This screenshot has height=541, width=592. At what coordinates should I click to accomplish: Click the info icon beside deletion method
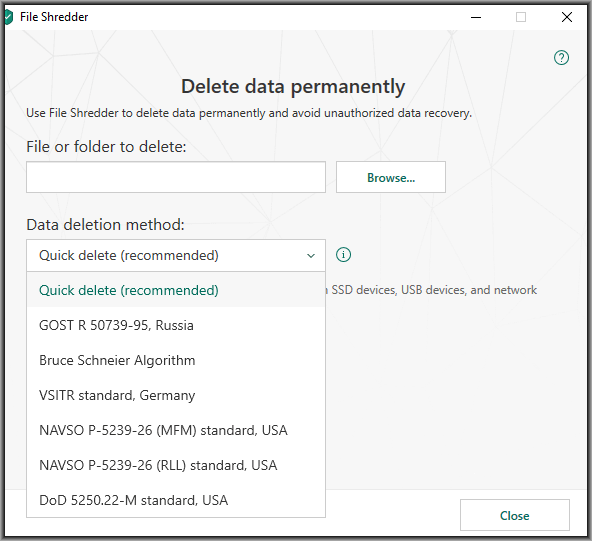343,254
